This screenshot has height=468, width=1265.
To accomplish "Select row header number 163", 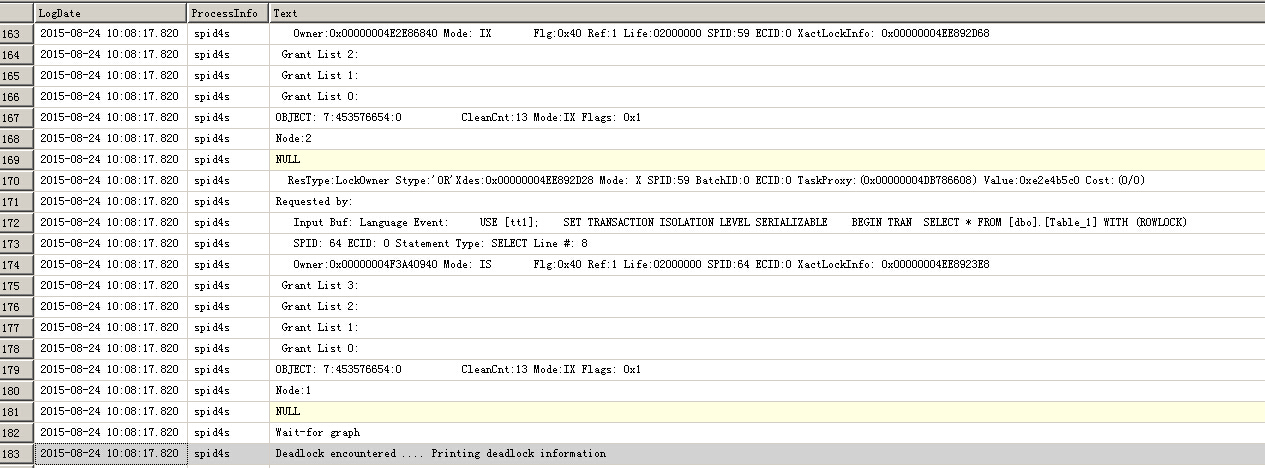I will click(17, 33).
